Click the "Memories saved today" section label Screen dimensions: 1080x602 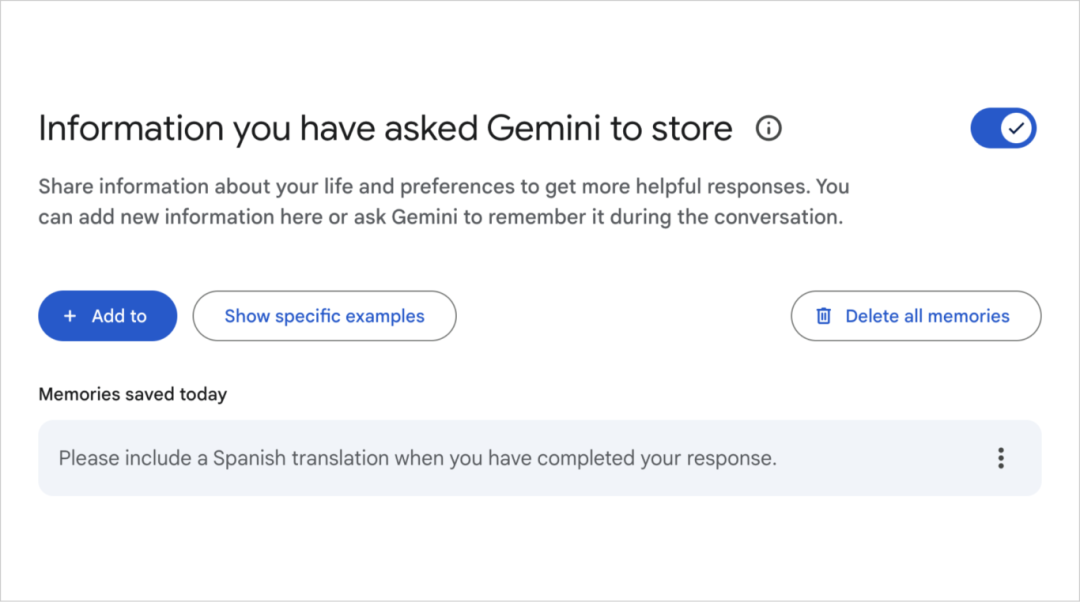click(x=132, y=394)
